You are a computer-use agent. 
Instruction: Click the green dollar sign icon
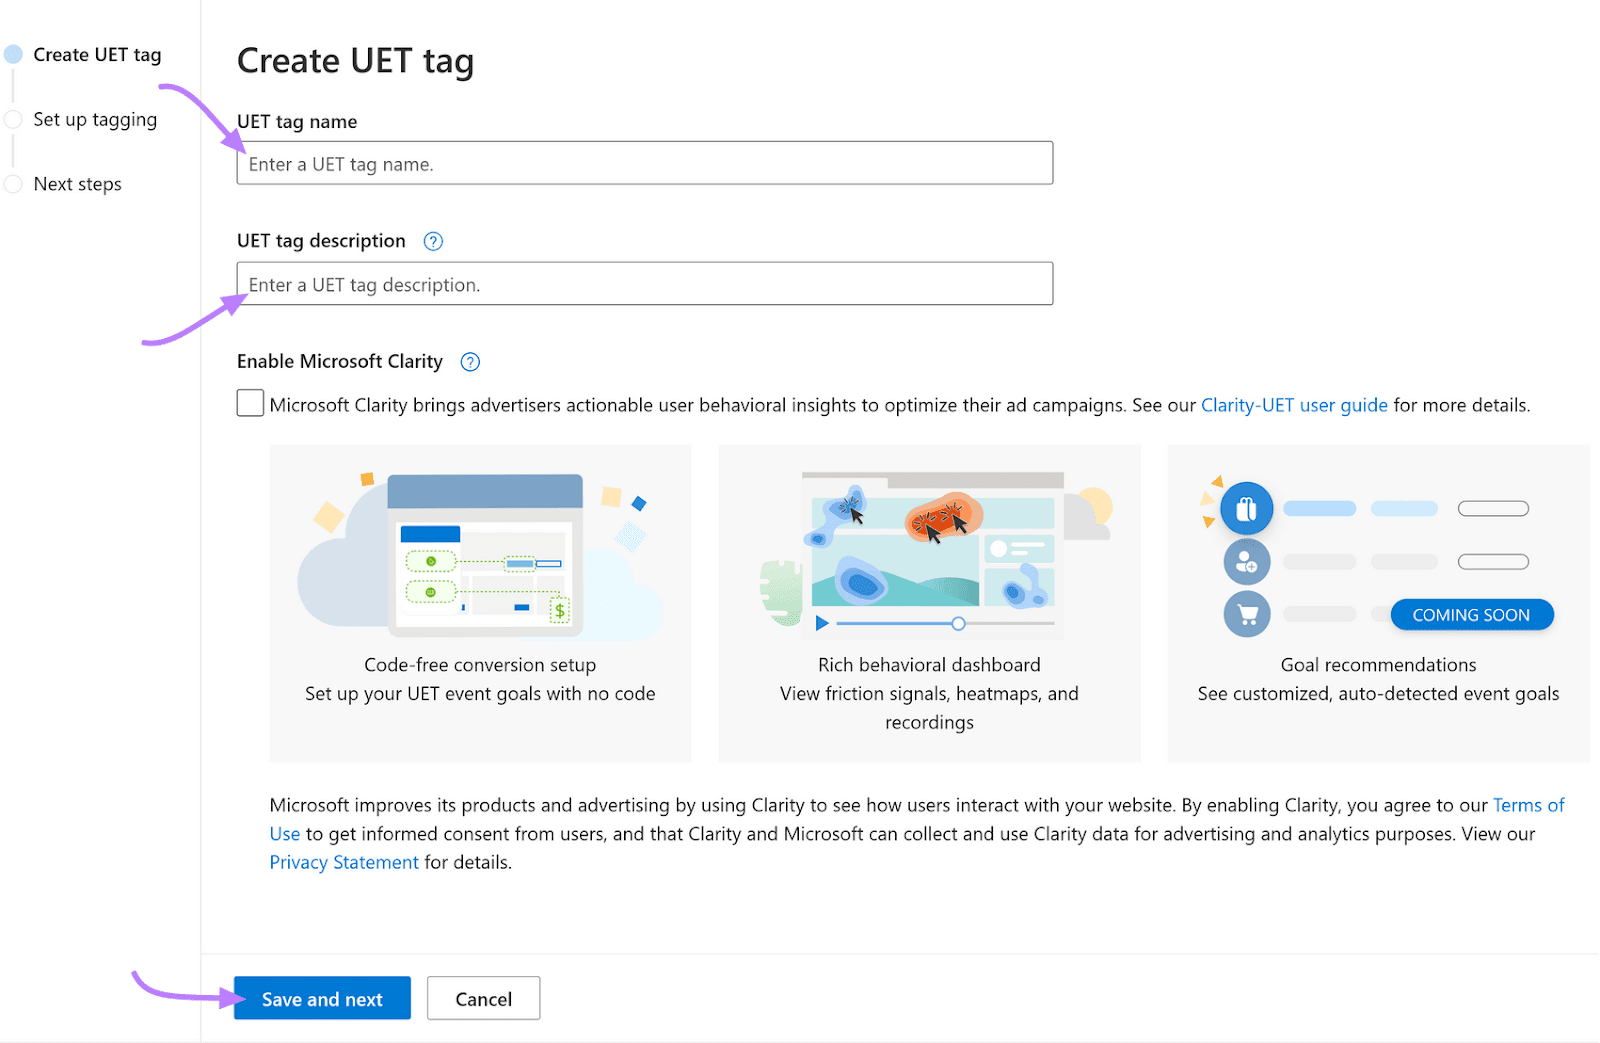pyautogui.click(x=559, y=610)
